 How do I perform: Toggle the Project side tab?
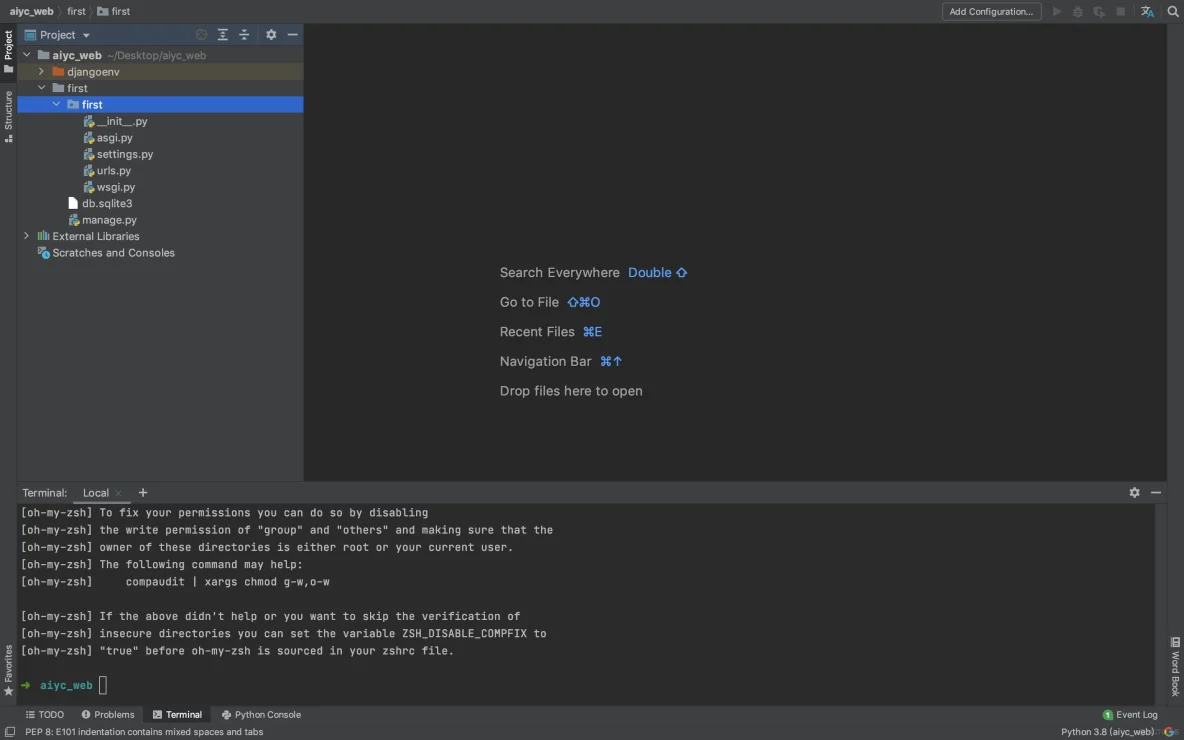(8, 51)
